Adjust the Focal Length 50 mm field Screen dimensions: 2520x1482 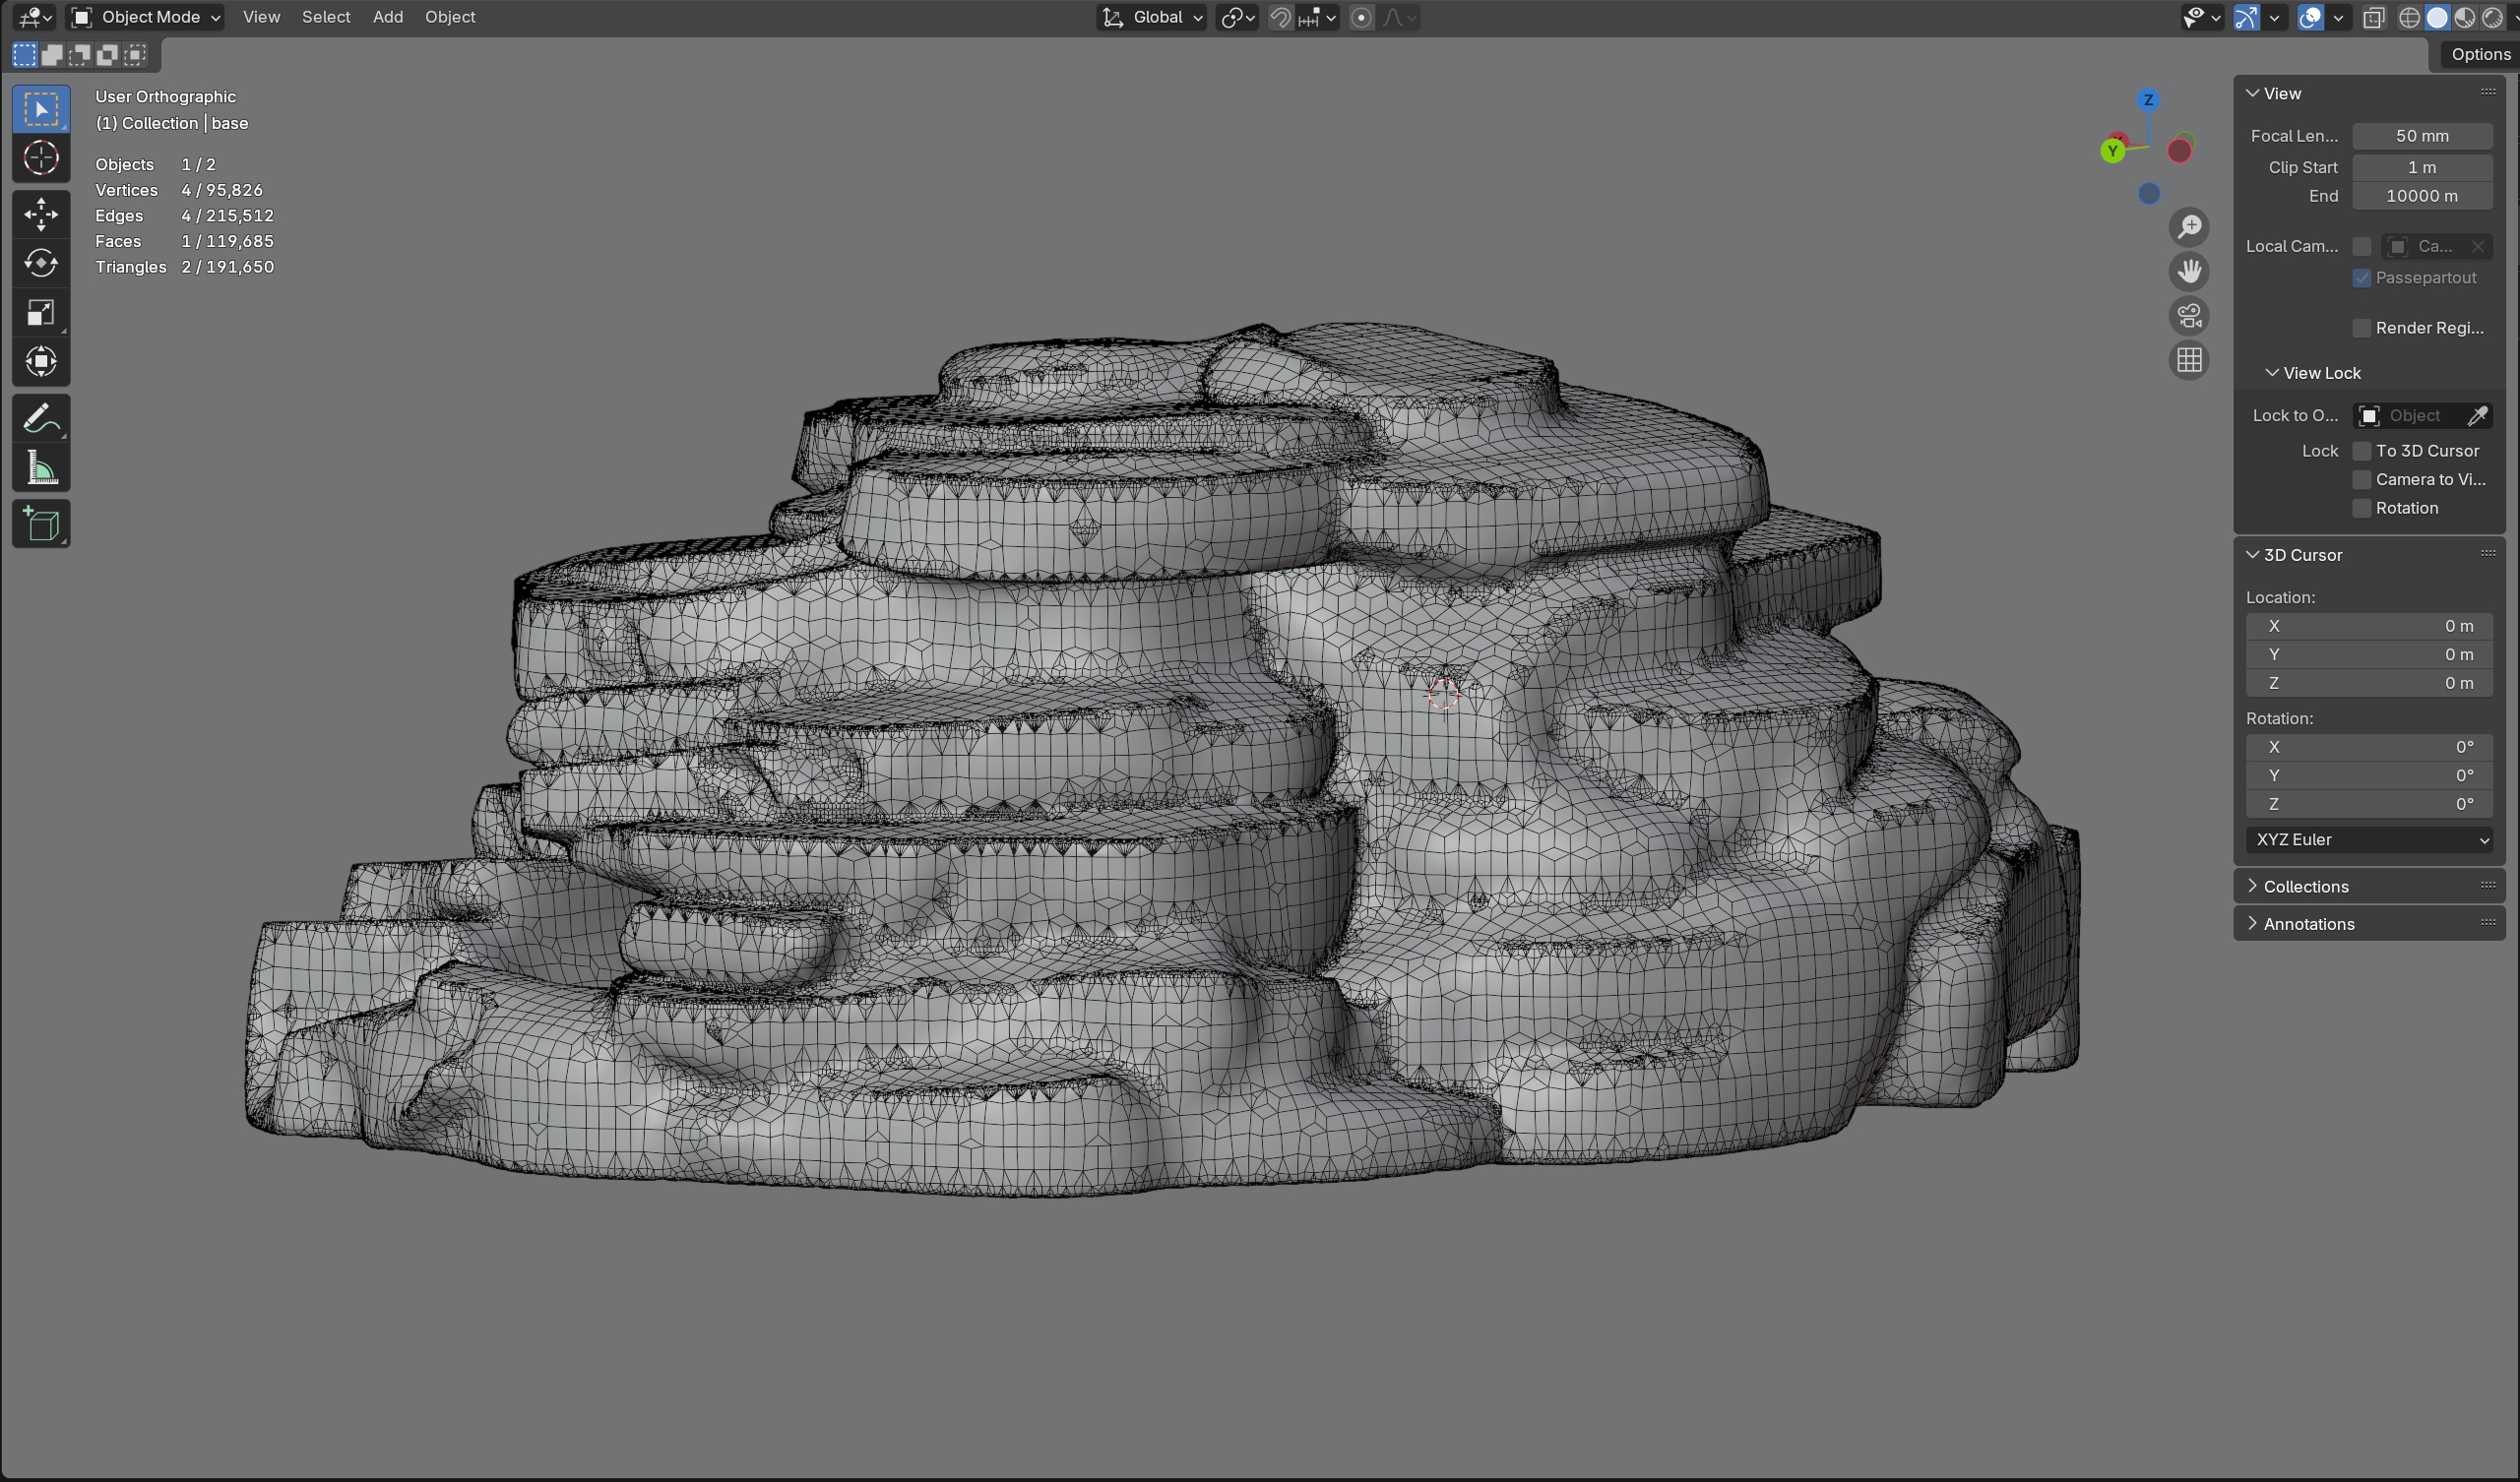point(2421,136)
